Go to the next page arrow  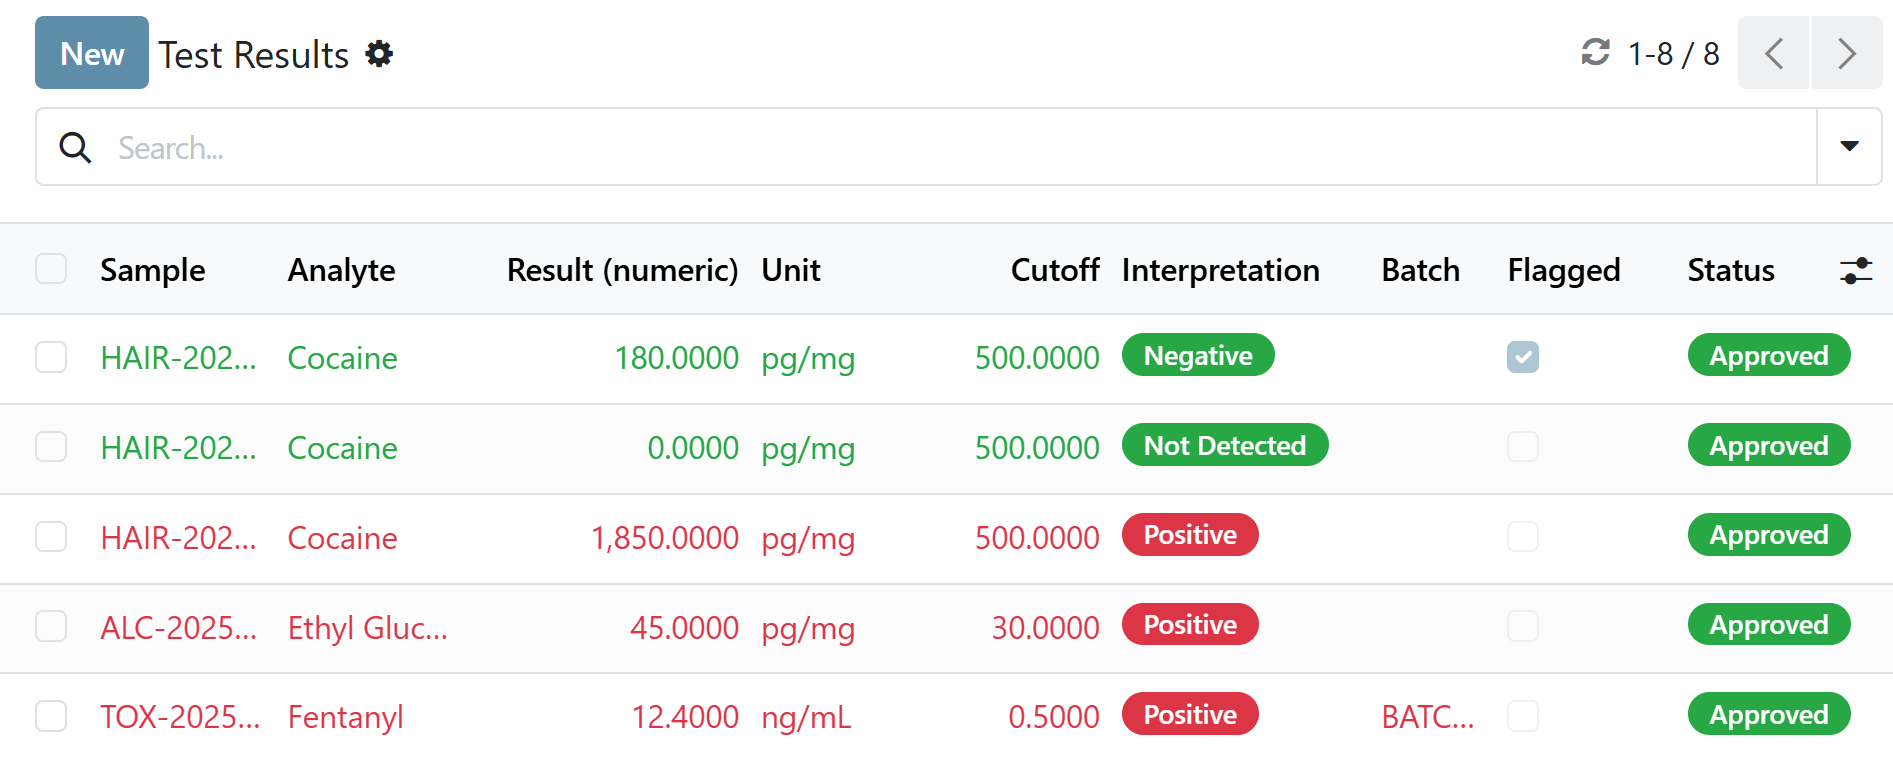point(1846,53)
